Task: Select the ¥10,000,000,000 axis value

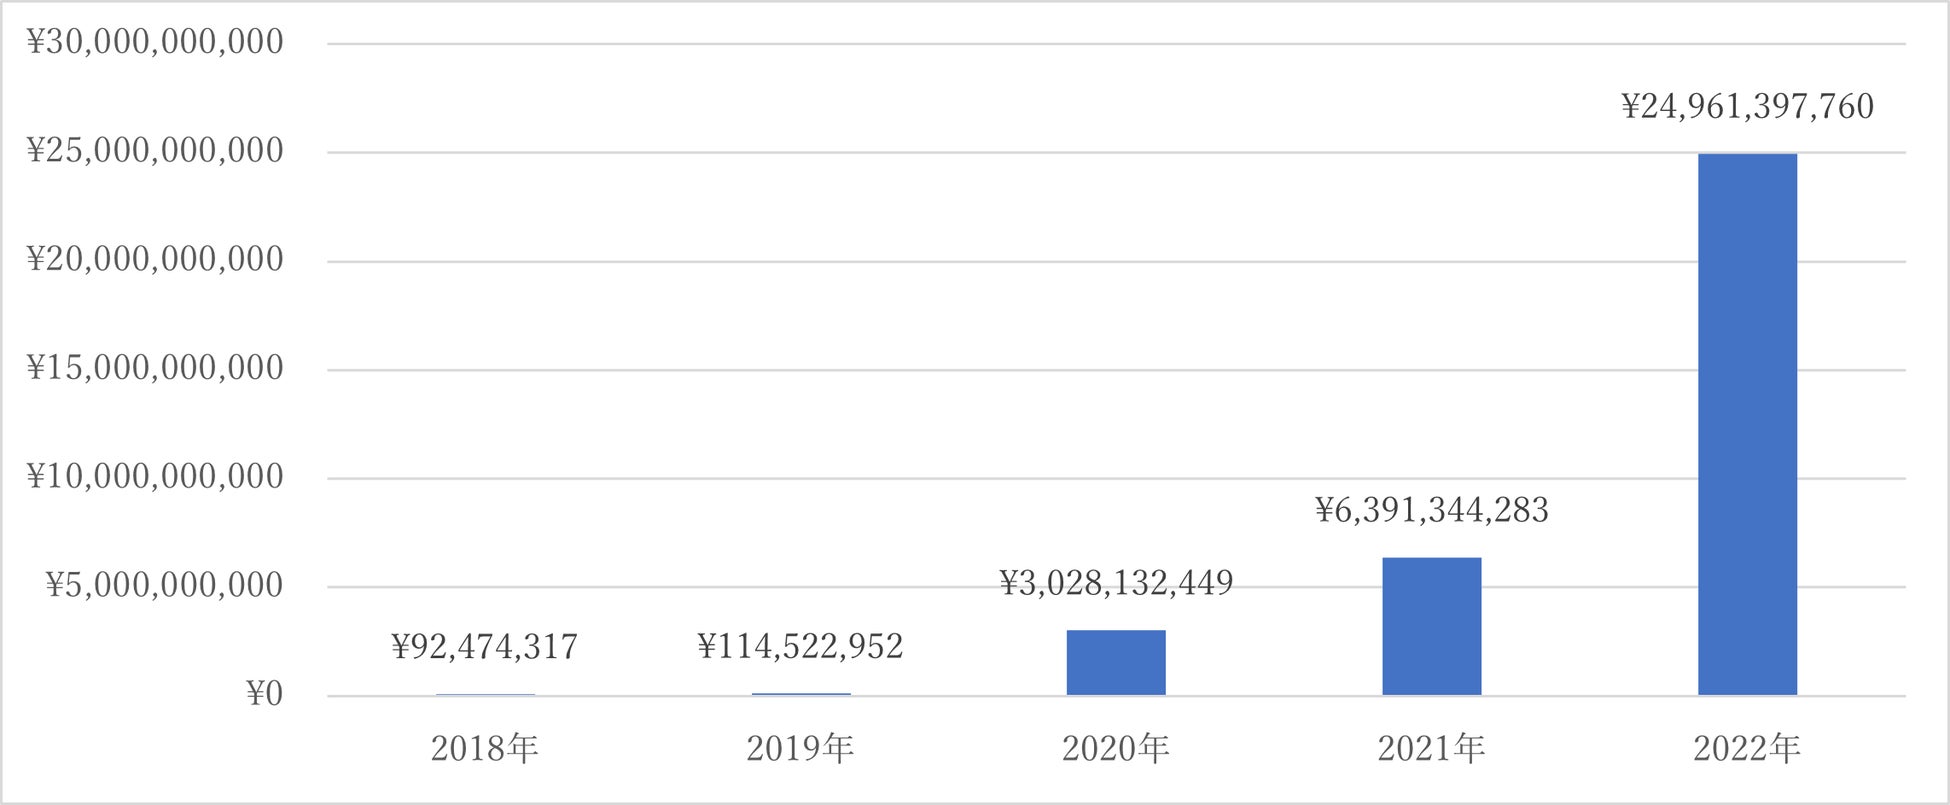Action: click(x=155, y=477)
